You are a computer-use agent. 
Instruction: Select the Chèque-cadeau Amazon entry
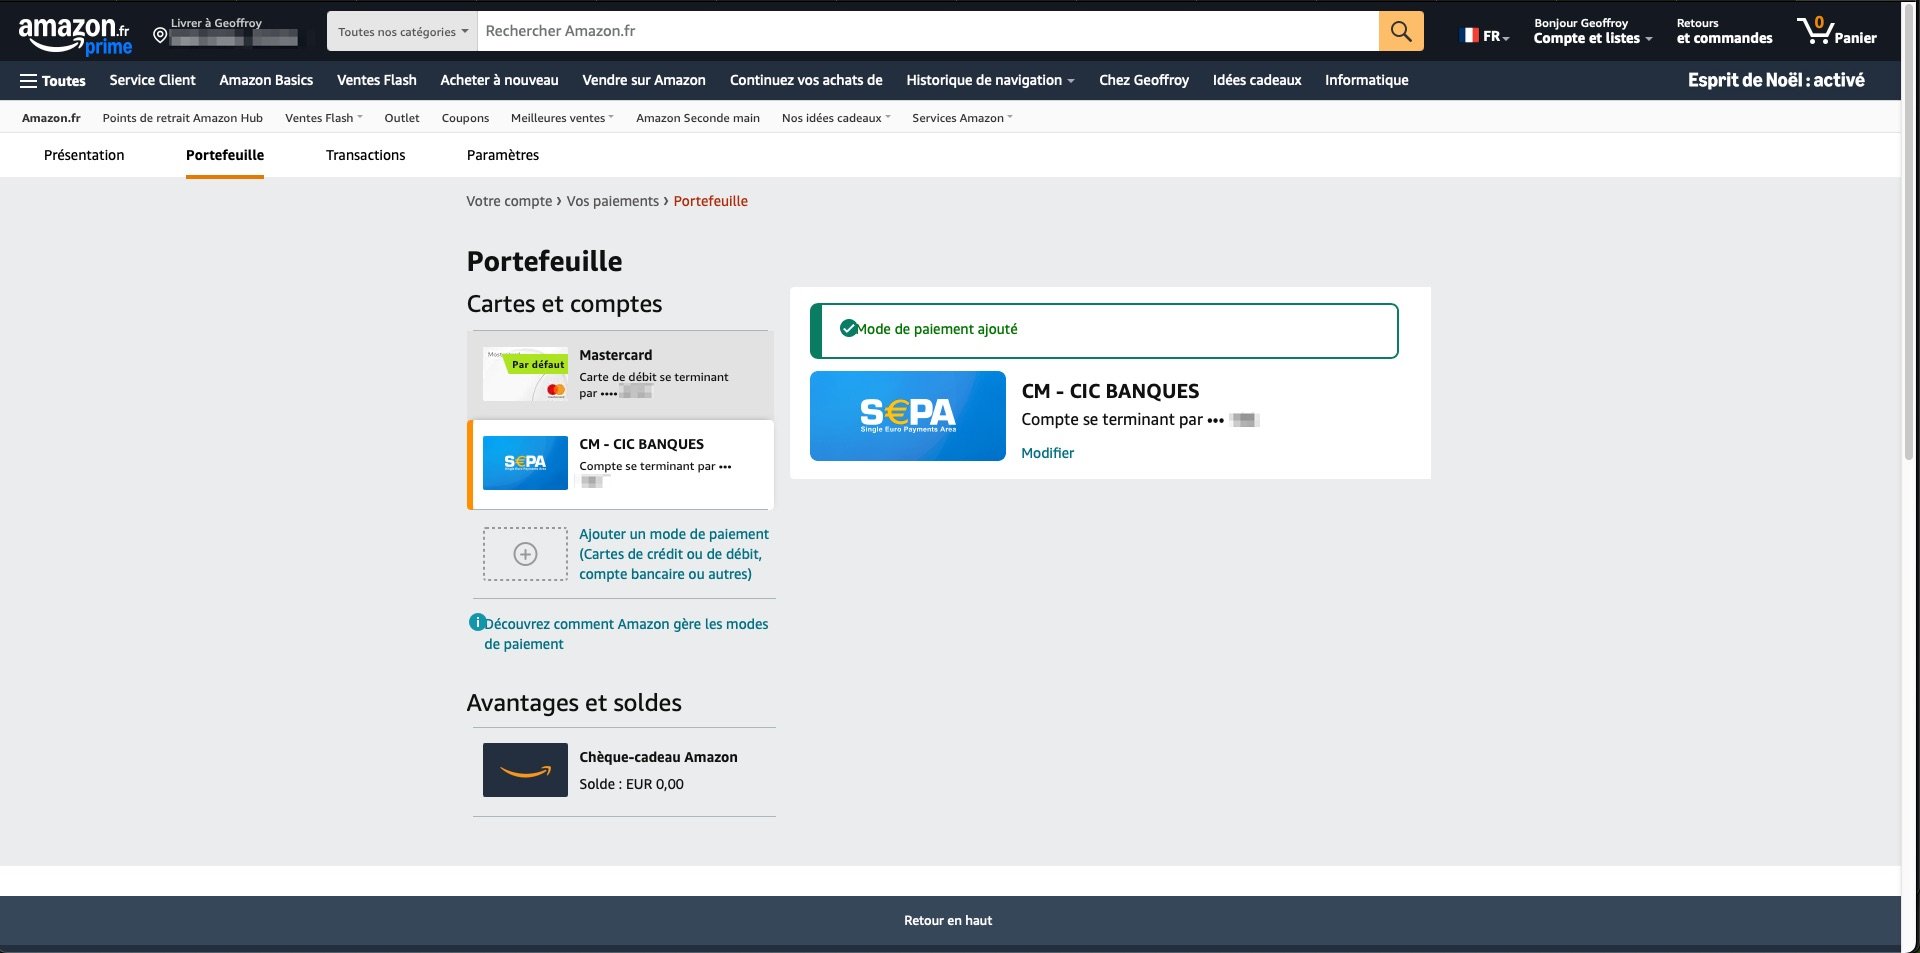click(x=624, y=771)
